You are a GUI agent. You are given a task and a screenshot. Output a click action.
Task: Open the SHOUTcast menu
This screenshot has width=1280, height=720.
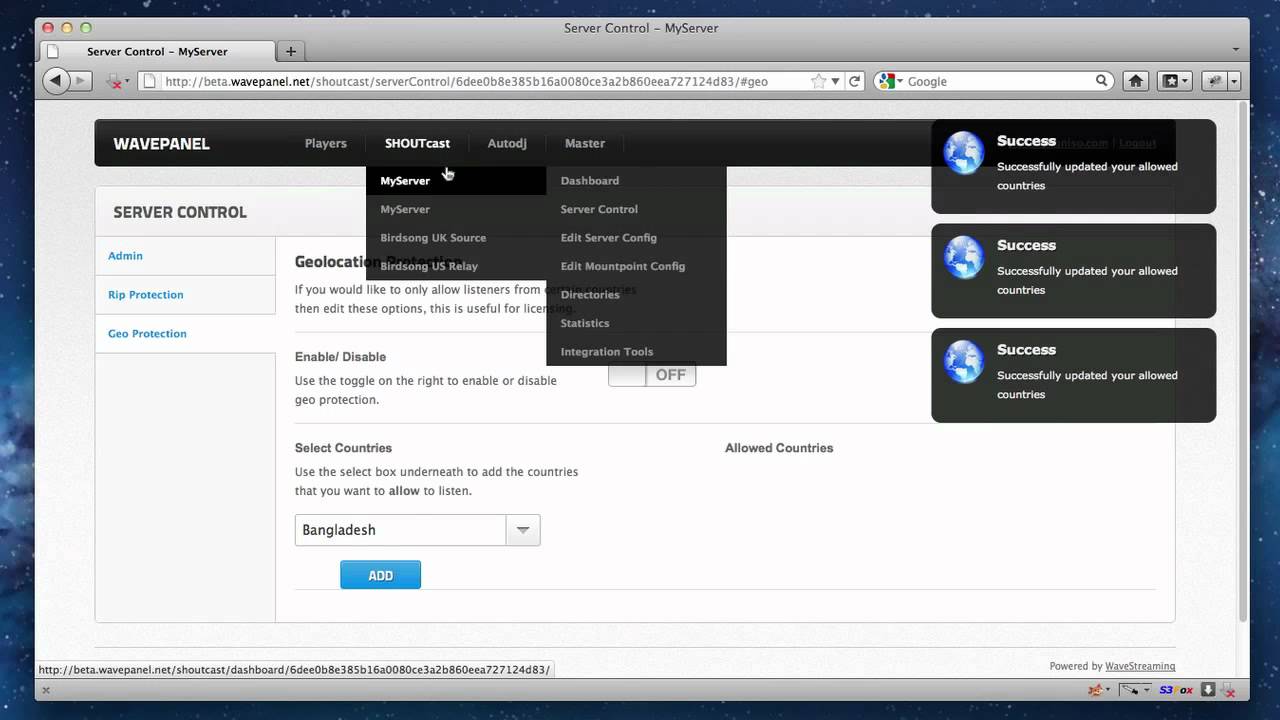[x=417, y=143]
